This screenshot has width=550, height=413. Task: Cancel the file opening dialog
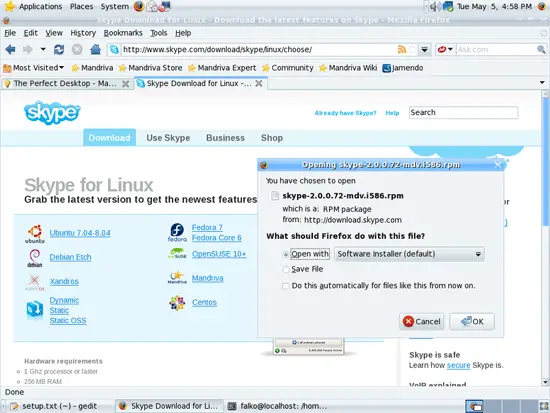point(421,321)
